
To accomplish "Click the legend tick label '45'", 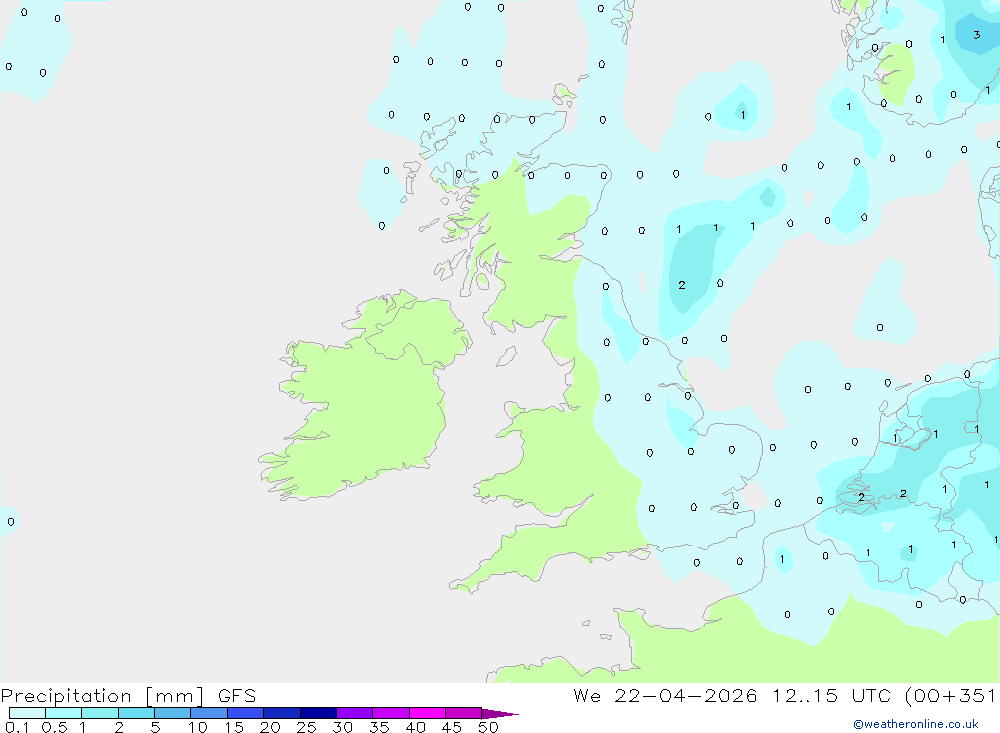I will [452, 727].
